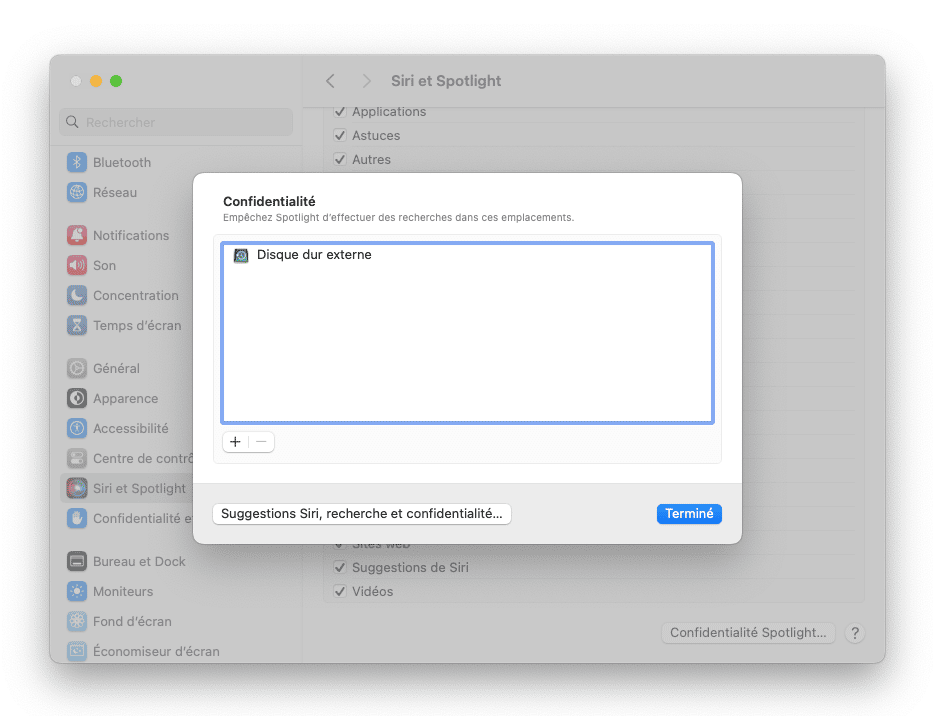This screenshot has height=716, width=949.
Task: Uncheck the Astuces checkbox
Action: [x=340, y=136]
